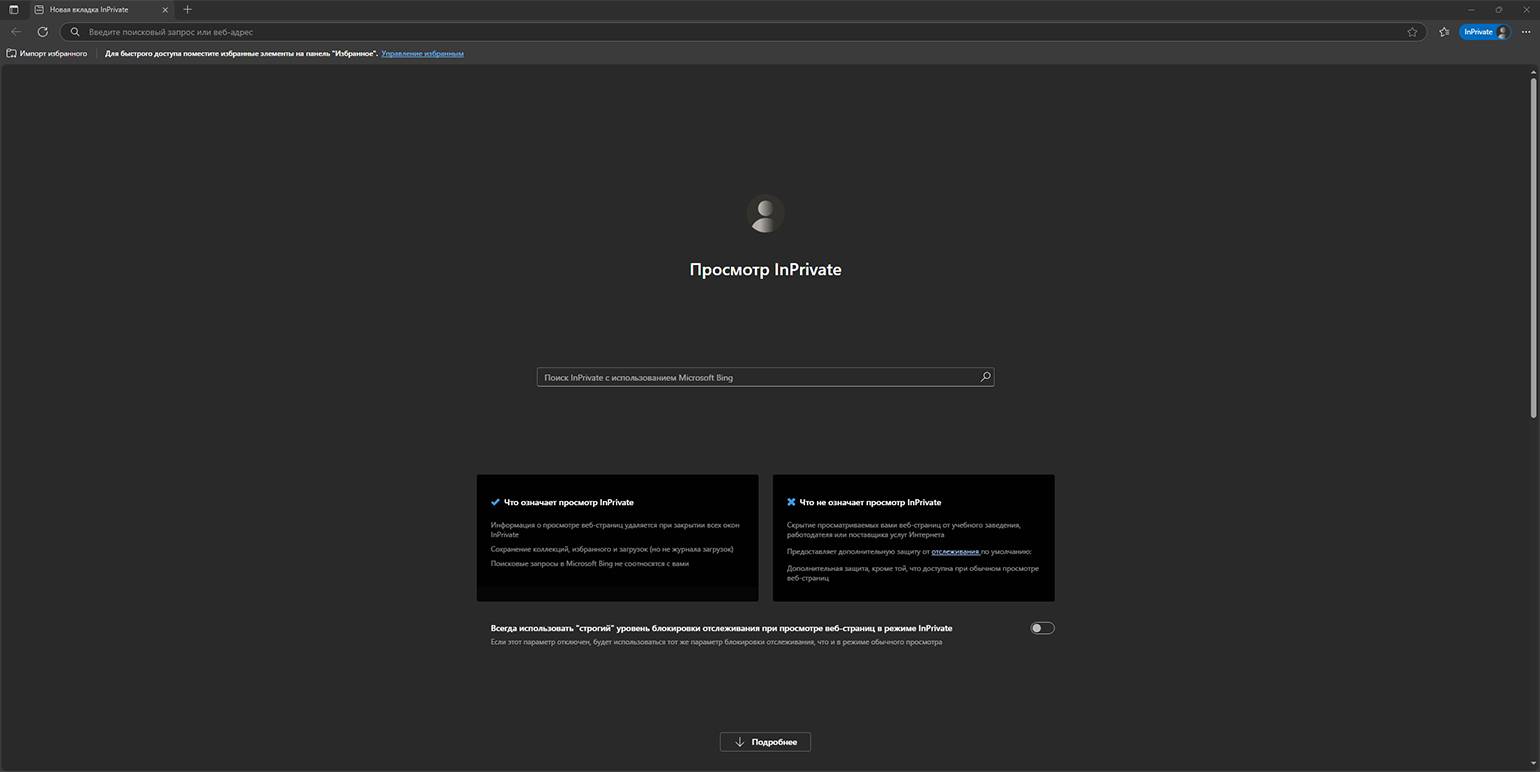Reload the page with the refresh icon
Screen dimensions: 1540x772
42,32
